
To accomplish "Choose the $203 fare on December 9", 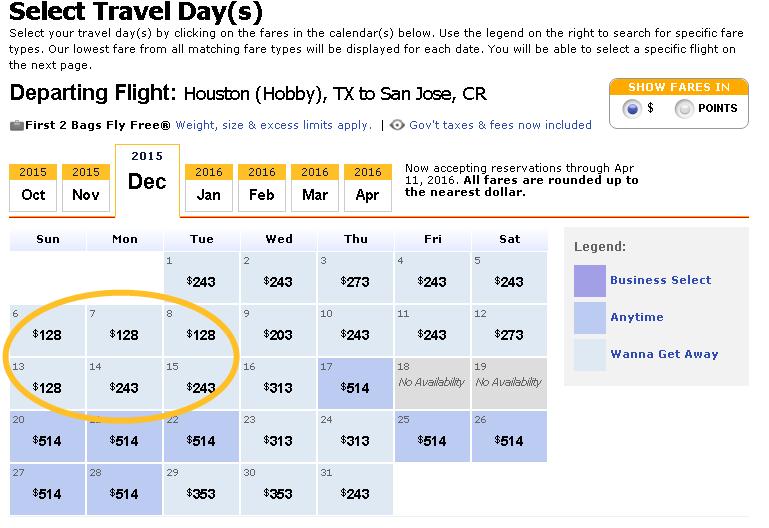I will 278,335.
